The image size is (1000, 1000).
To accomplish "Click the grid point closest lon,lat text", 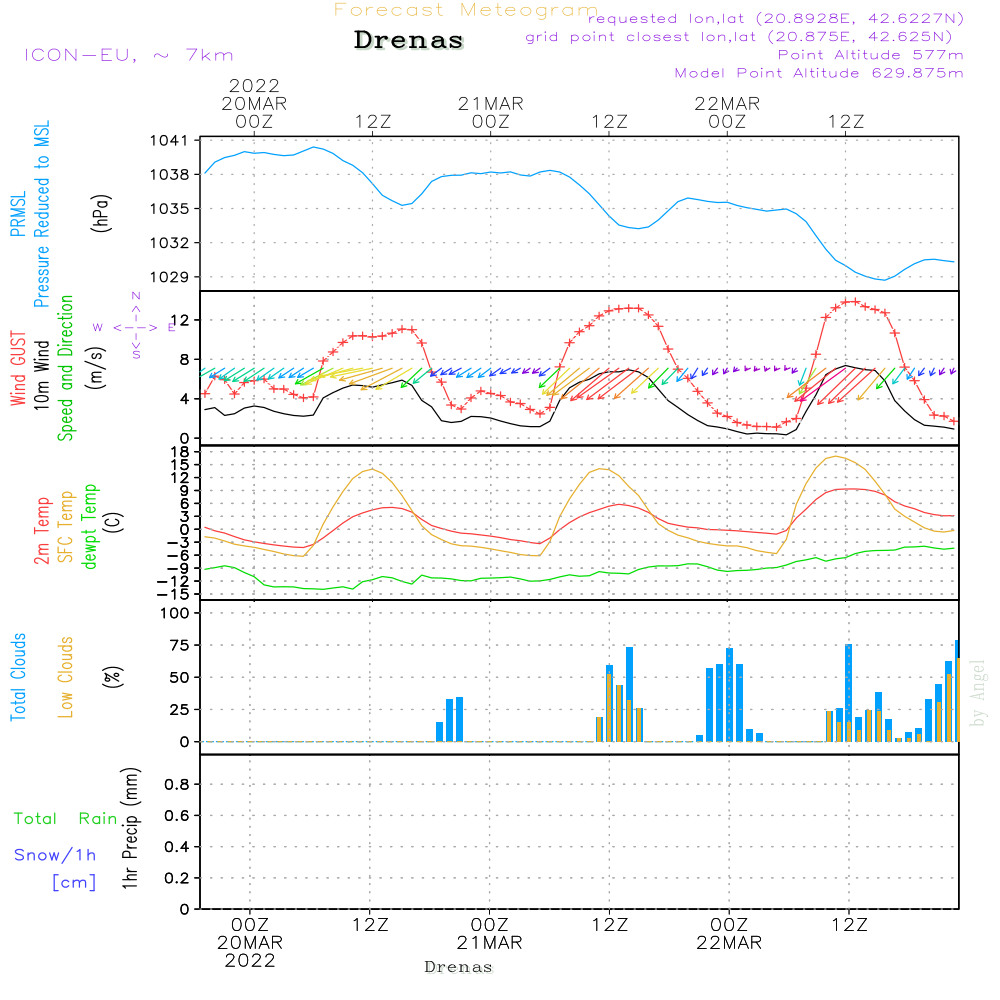I will (745, 37).
